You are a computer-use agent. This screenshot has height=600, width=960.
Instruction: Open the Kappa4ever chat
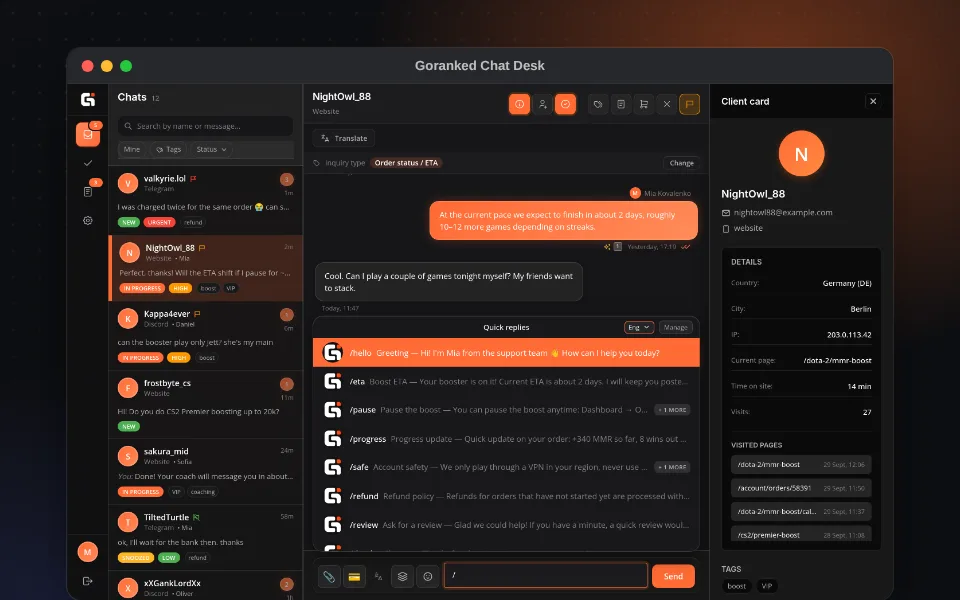pyautogui.click(x=206, y=336)
